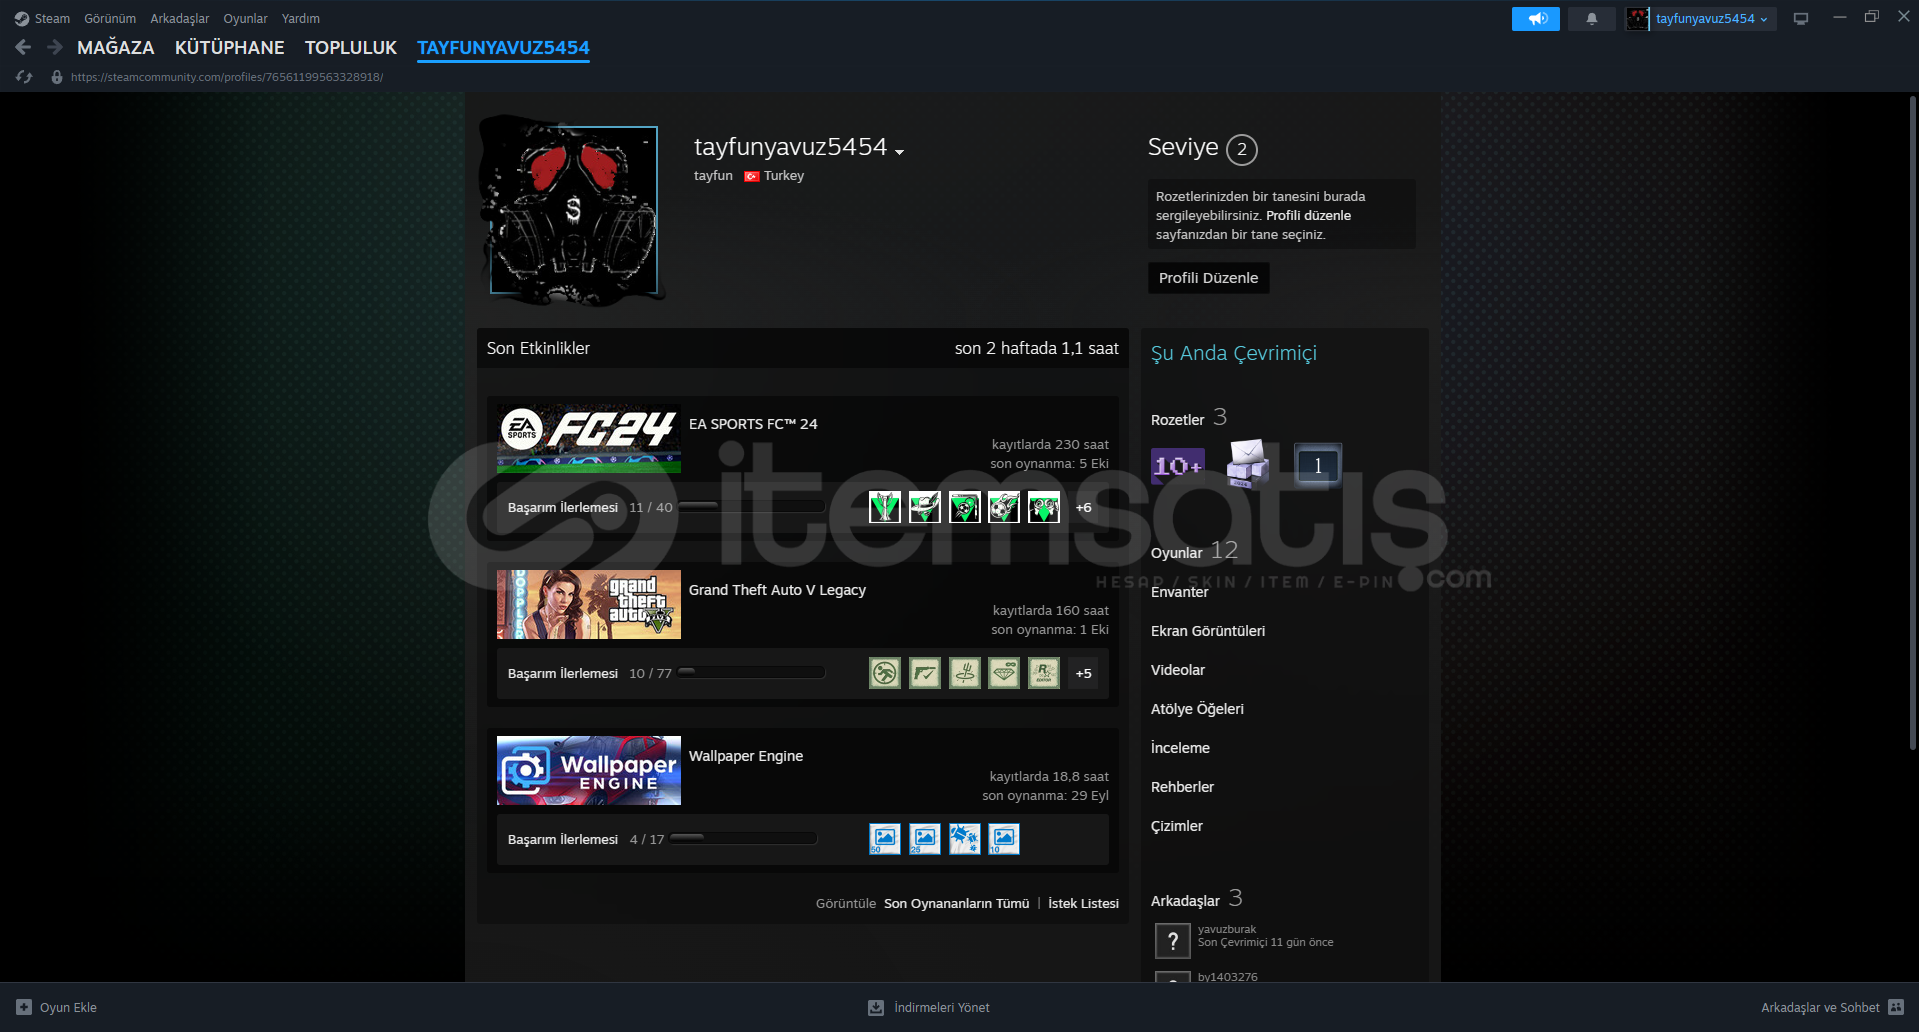Open announcements with the megaphone button
This screenshot has width=1919, height=1032.
point(1536,19)
